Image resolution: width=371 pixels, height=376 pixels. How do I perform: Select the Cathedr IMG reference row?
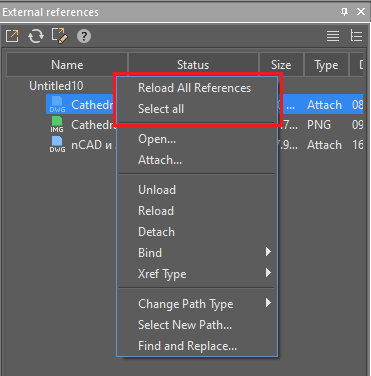coord(204,125)
